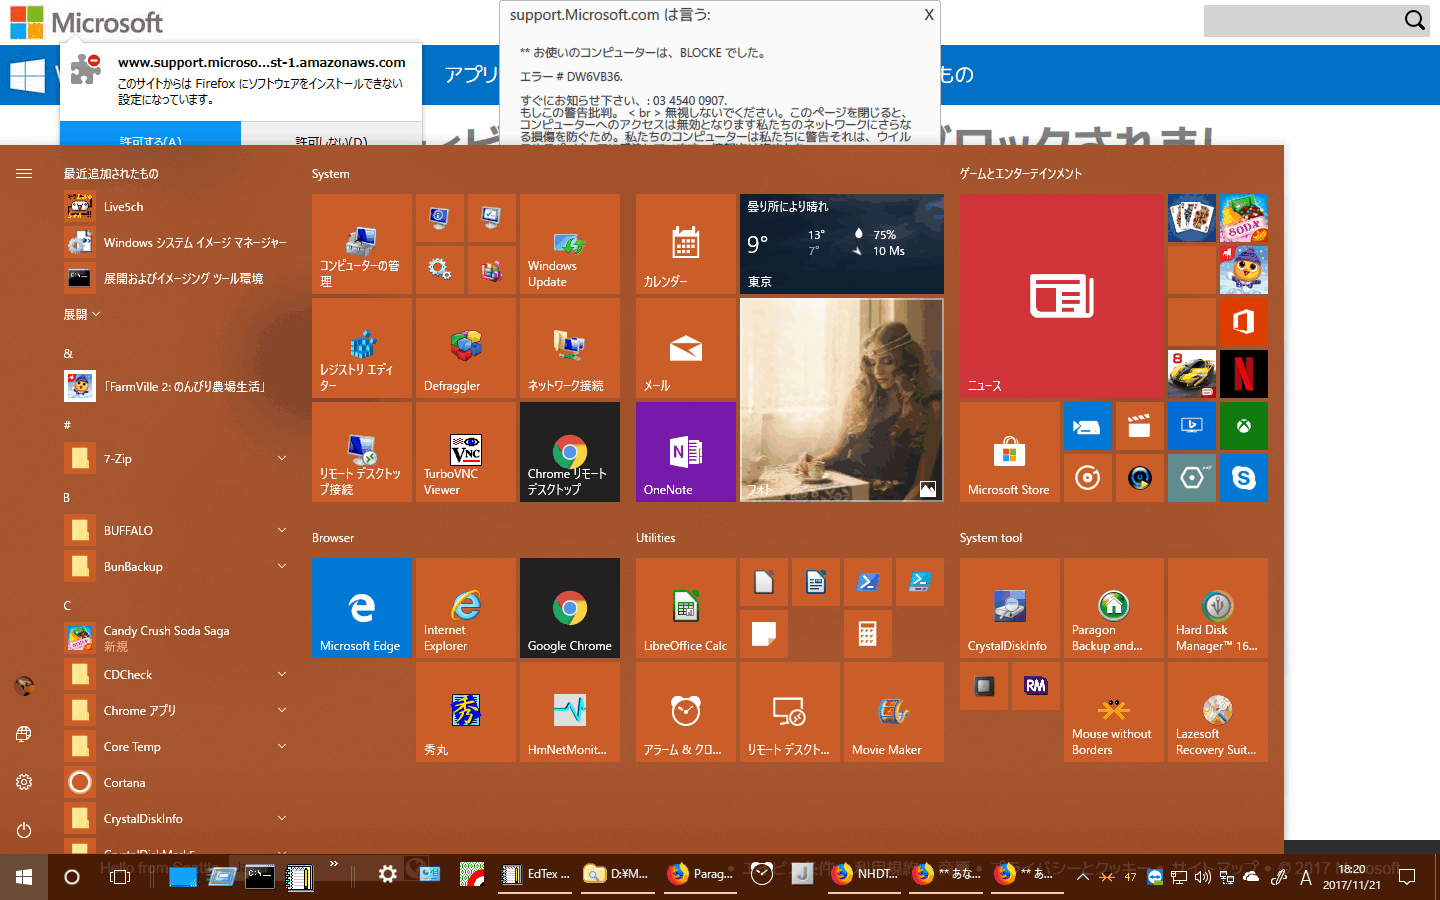Viewport: 1440px width, 900px height.
Task: Open the ニュース news tile
Action: pos(1062,296)
